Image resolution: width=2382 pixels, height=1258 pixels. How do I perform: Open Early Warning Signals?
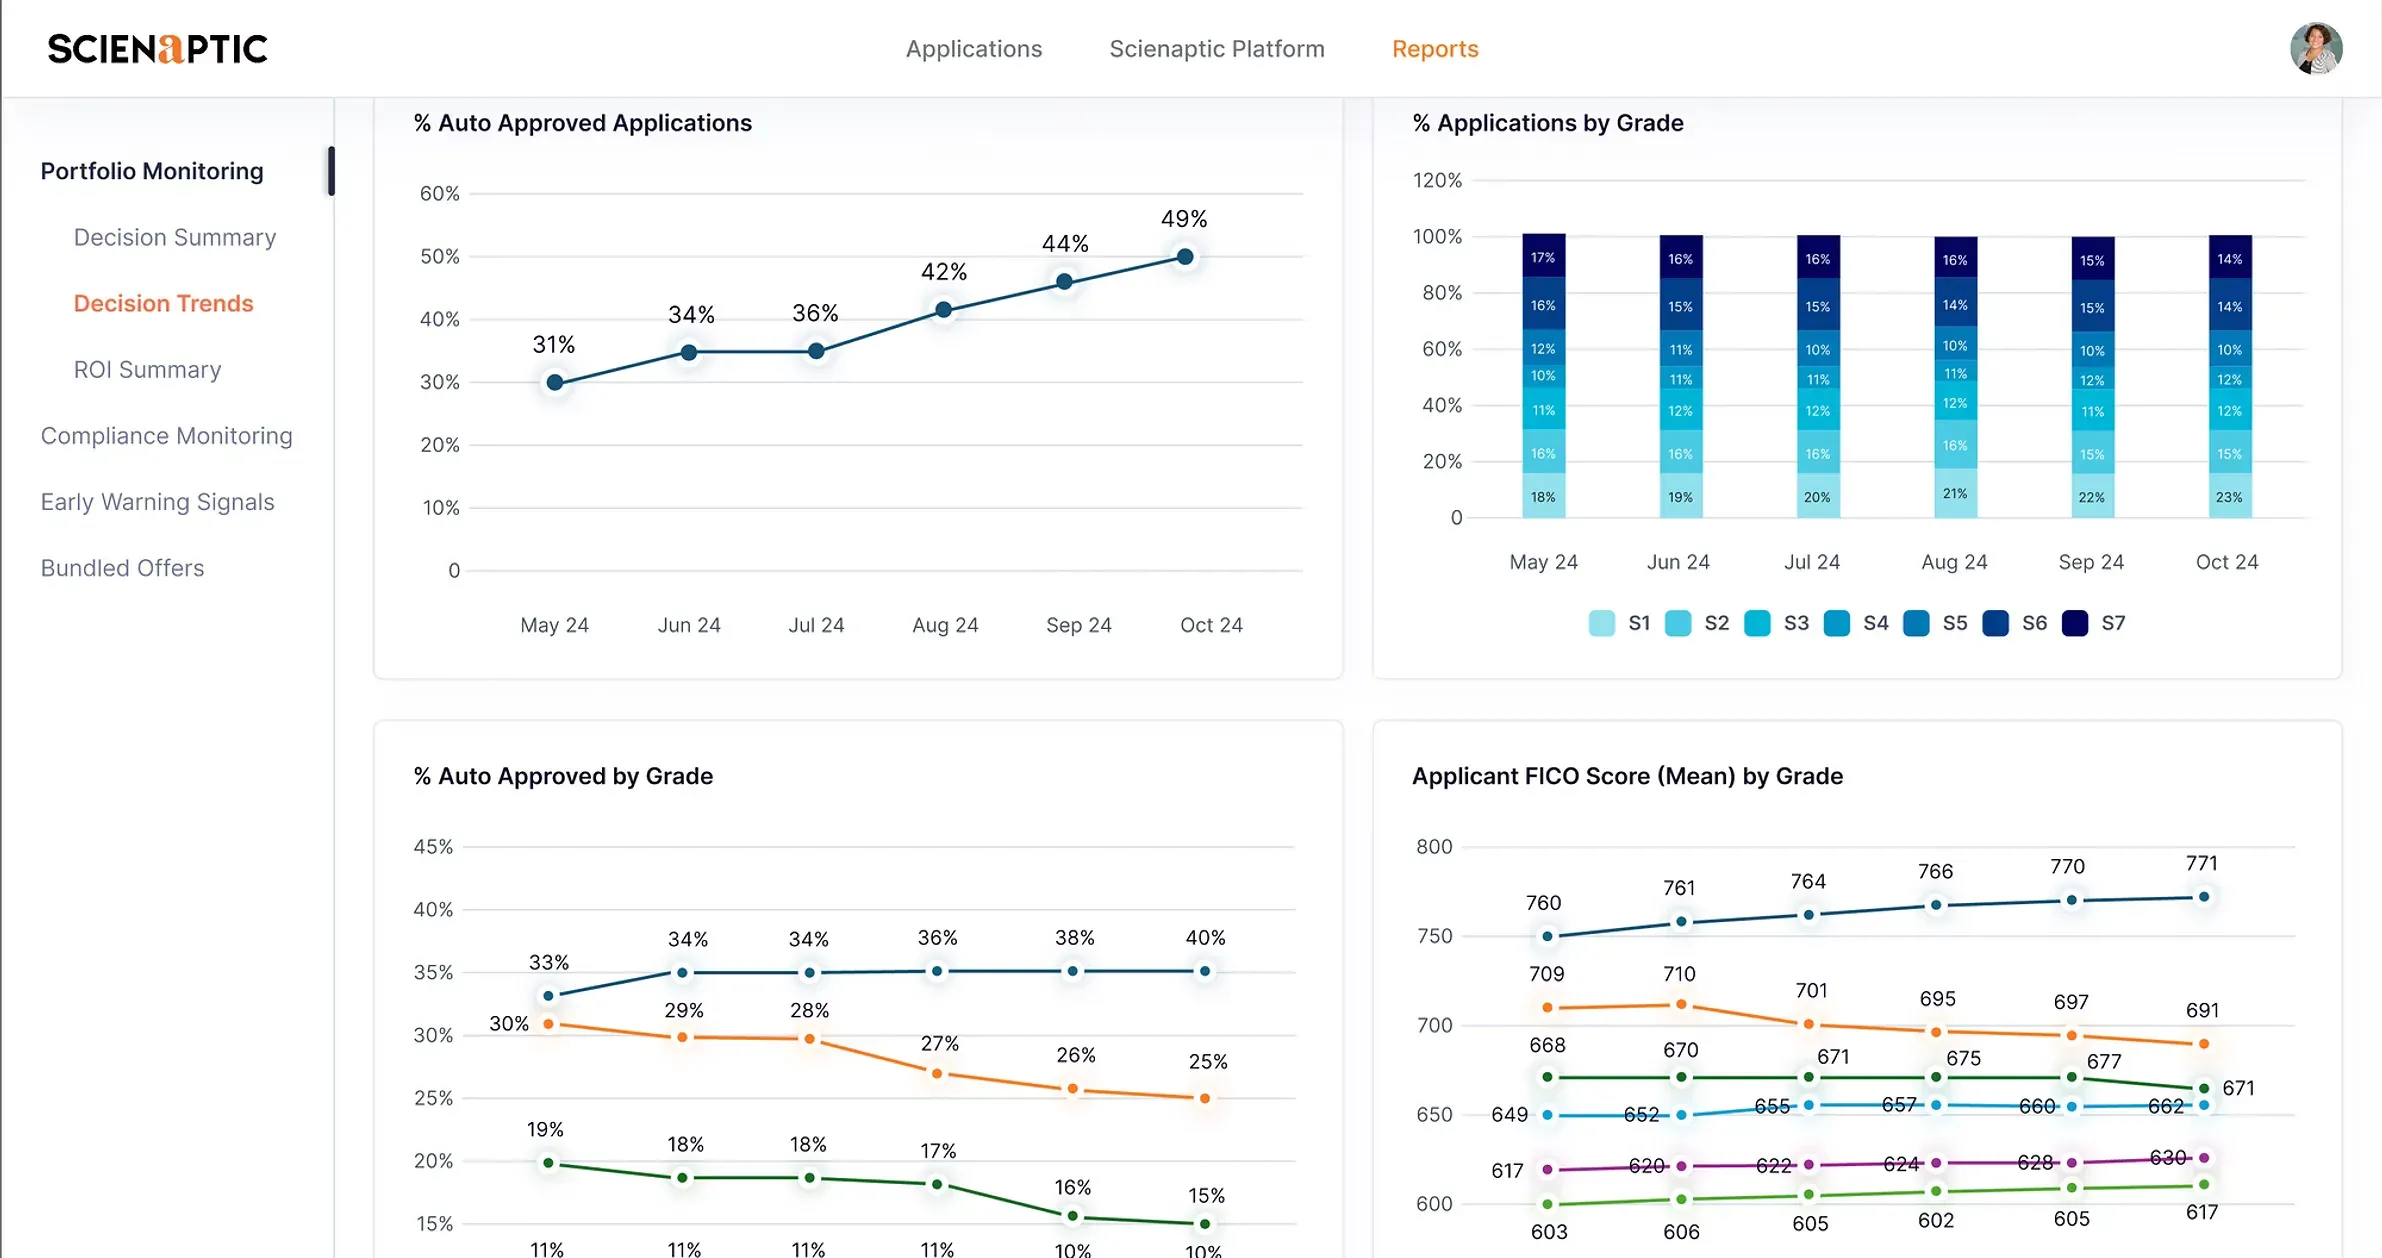158,501
